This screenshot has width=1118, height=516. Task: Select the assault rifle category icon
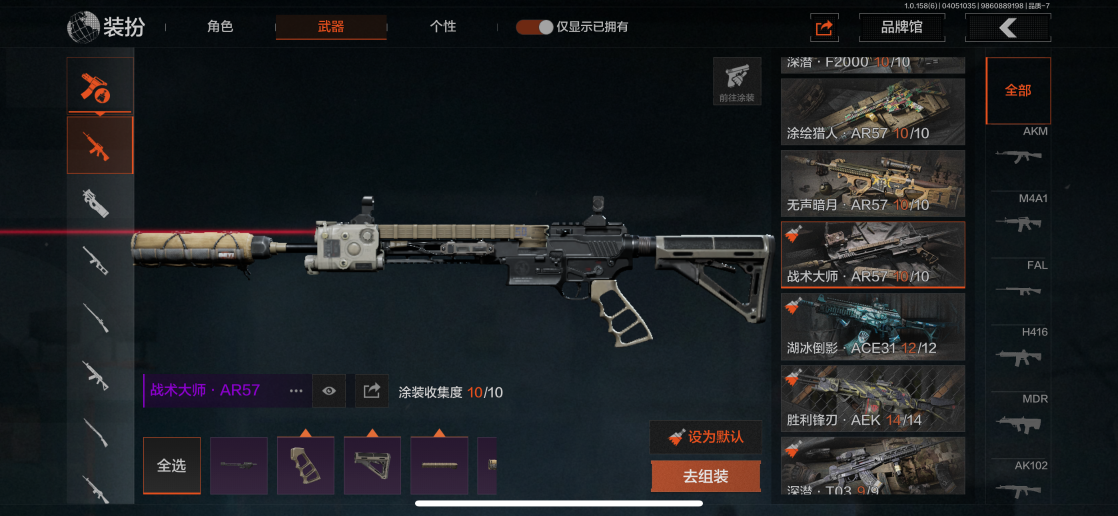pyautogui.click(x=100, y=145)
